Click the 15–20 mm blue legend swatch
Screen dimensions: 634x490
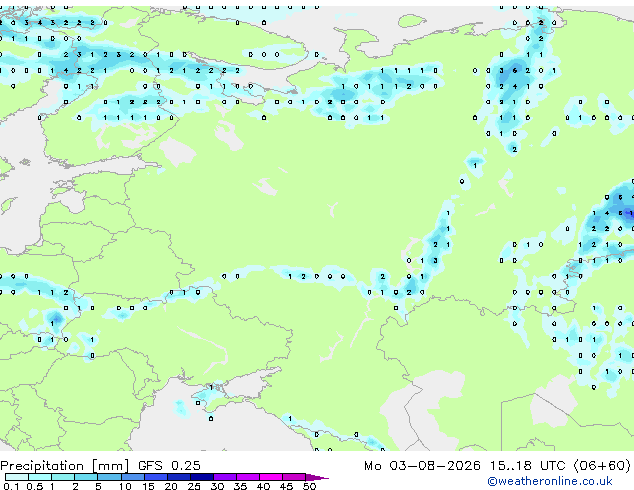tap(156, 477)
